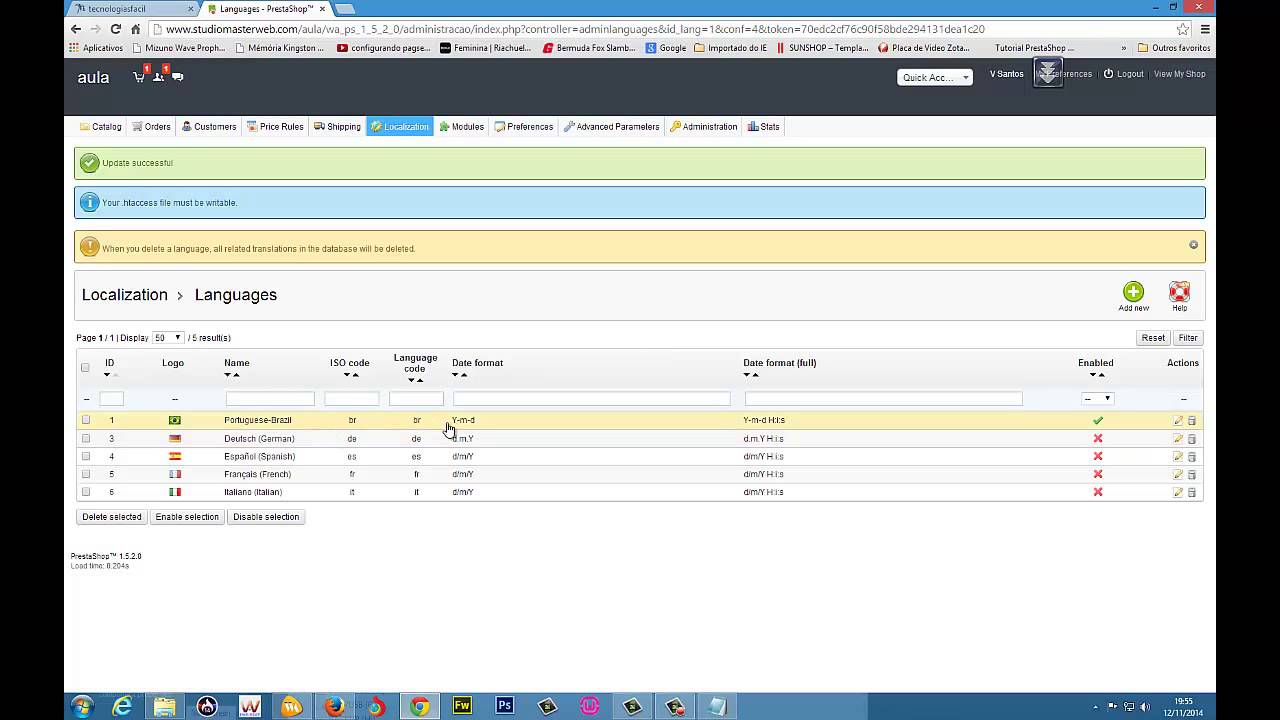Open the customer messages notification icon

tap(178, 77)
